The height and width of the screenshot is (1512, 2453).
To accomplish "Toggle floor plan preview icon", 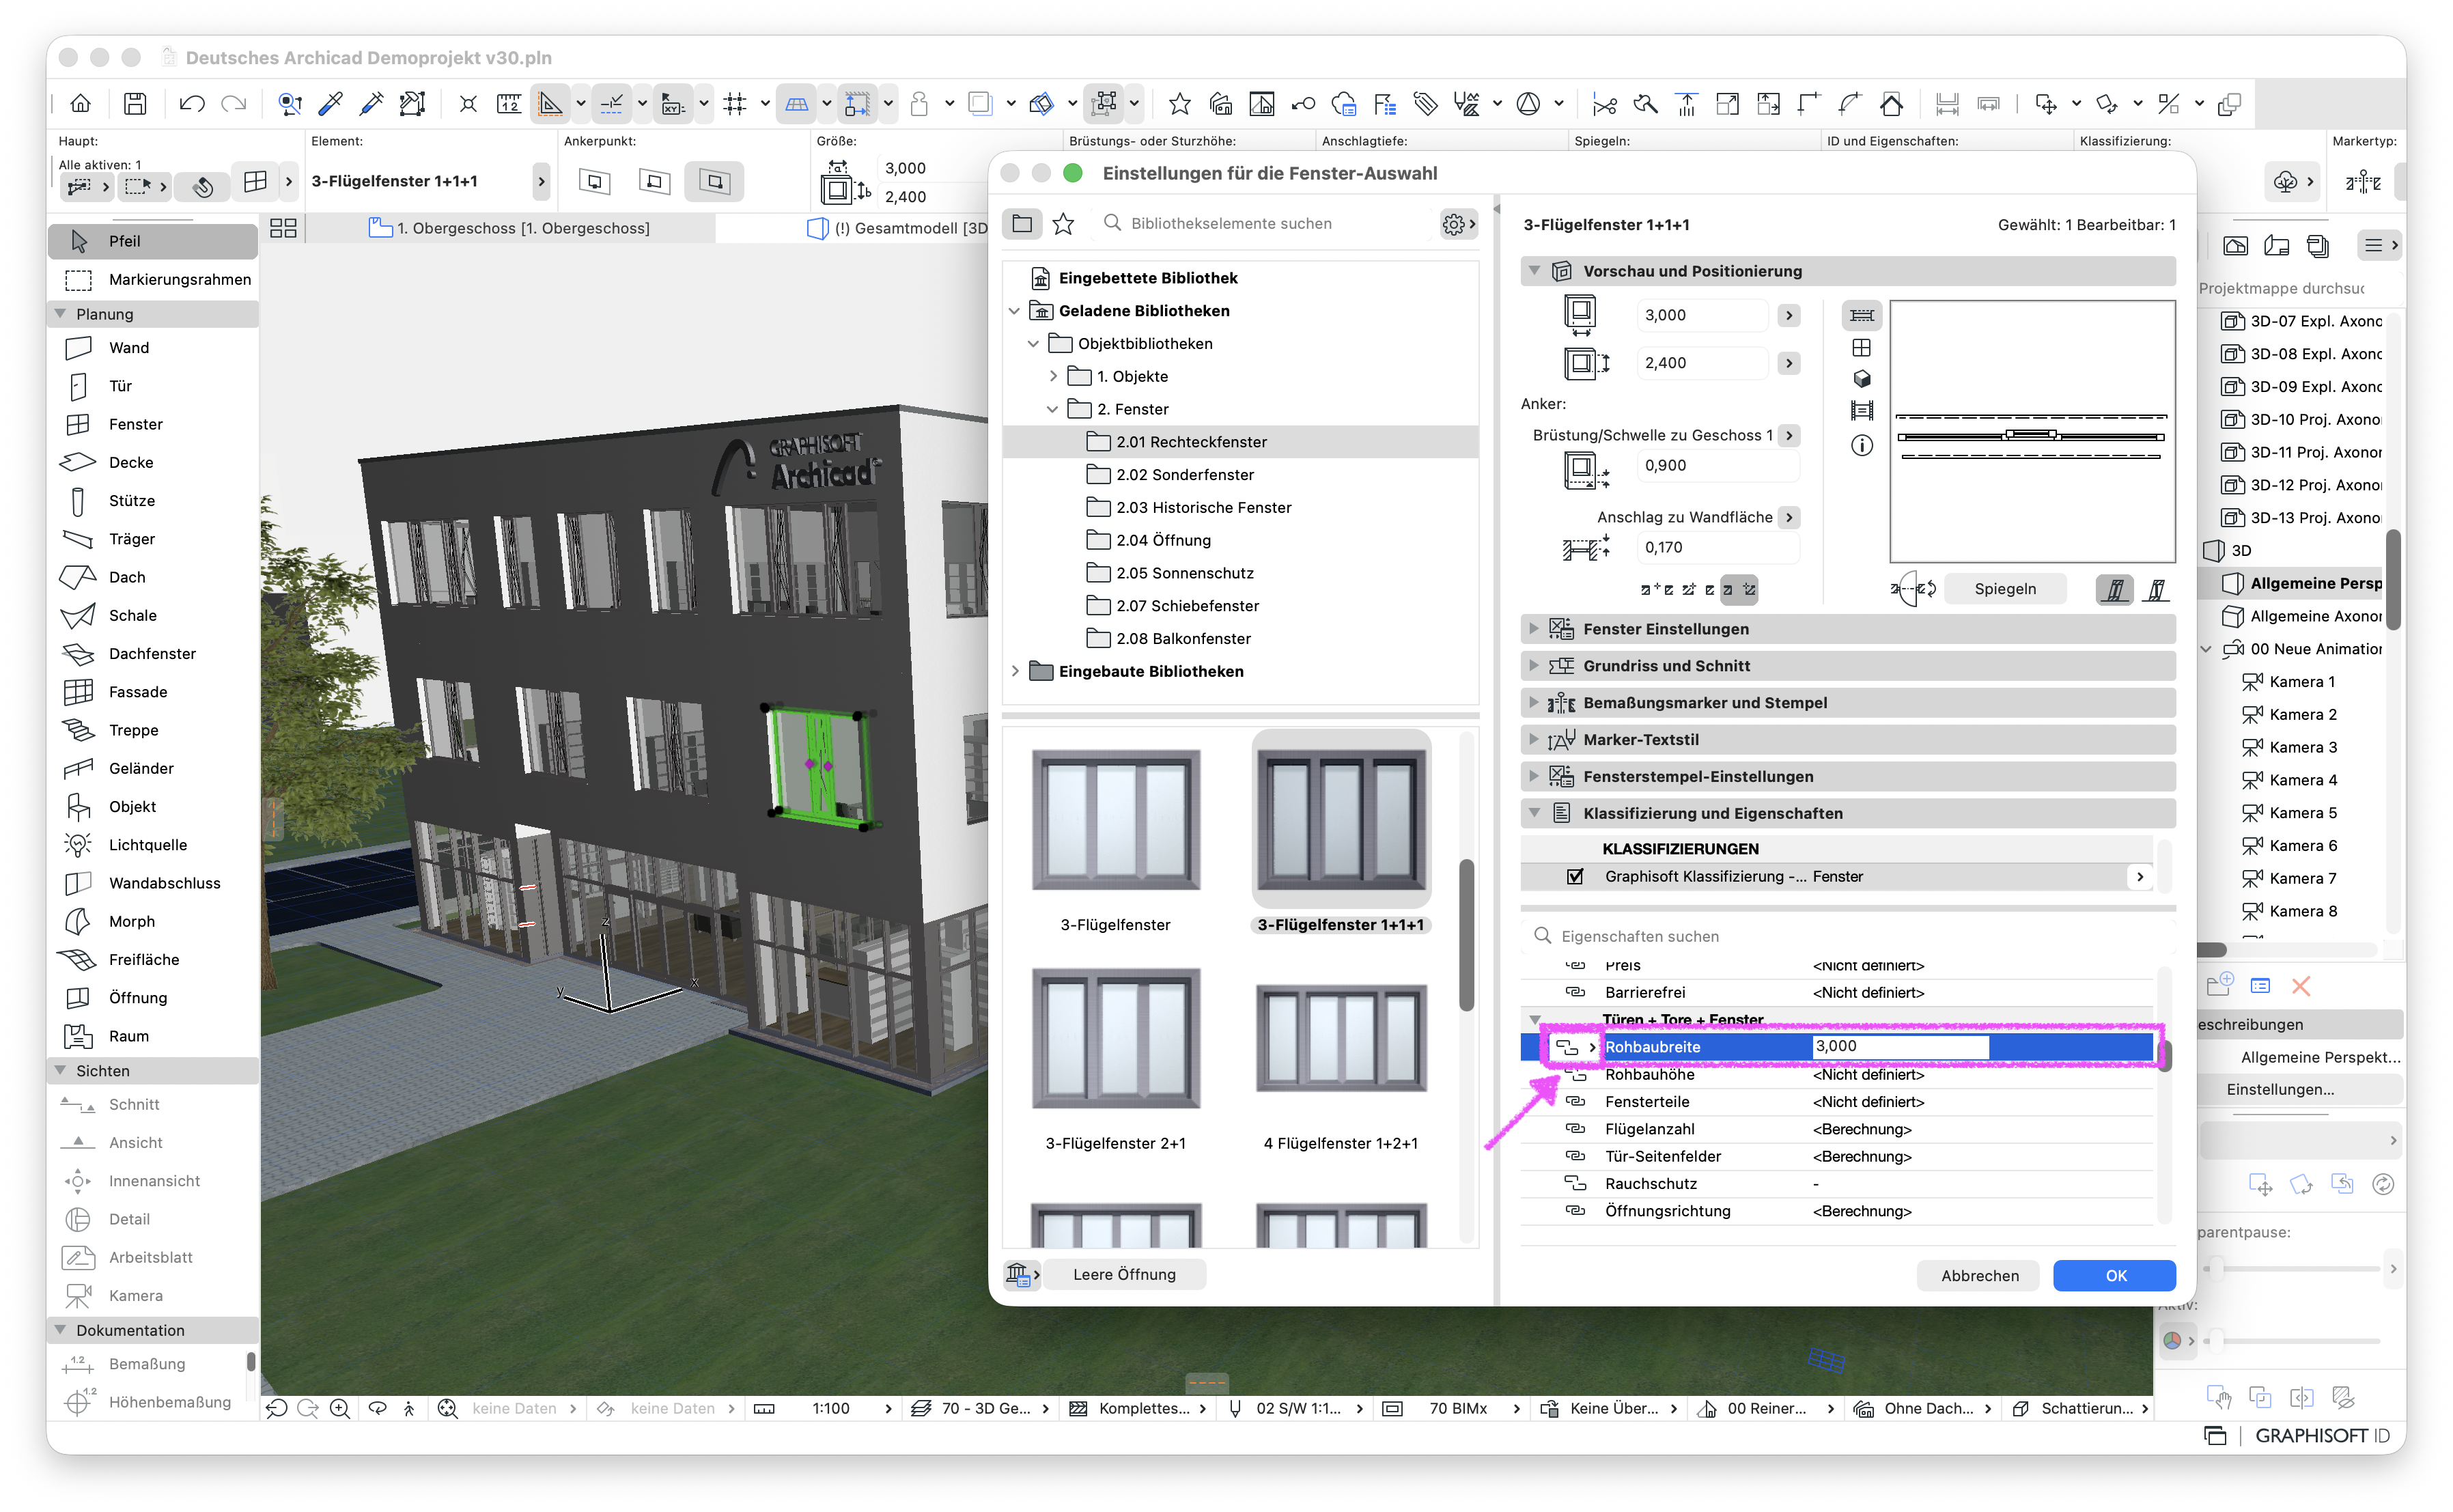I will coord(1861,315).
